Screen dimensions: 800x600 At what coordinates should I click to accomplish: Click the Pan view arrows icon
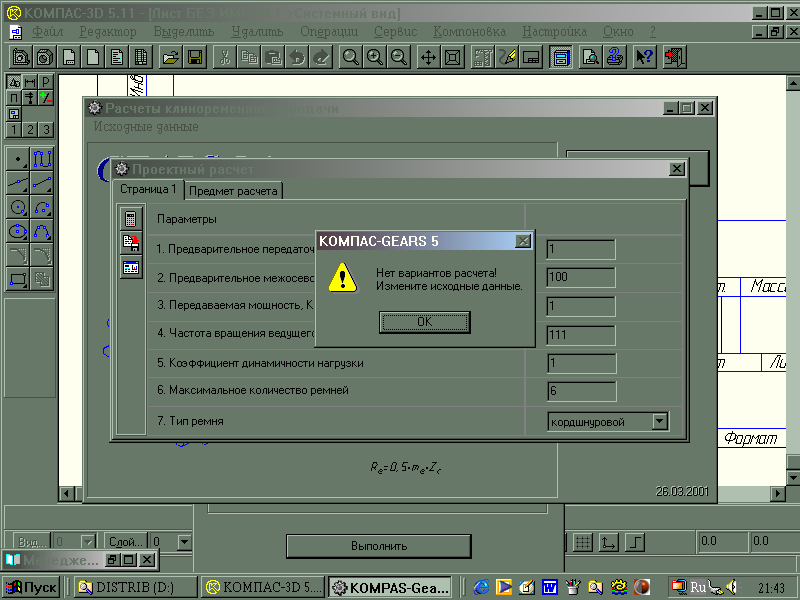pos(429,57)
